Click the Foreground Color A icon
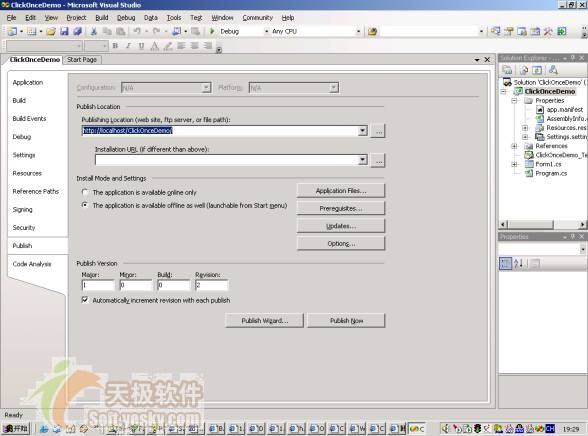Viewport: 588px width, 436px height. (154, 46)
